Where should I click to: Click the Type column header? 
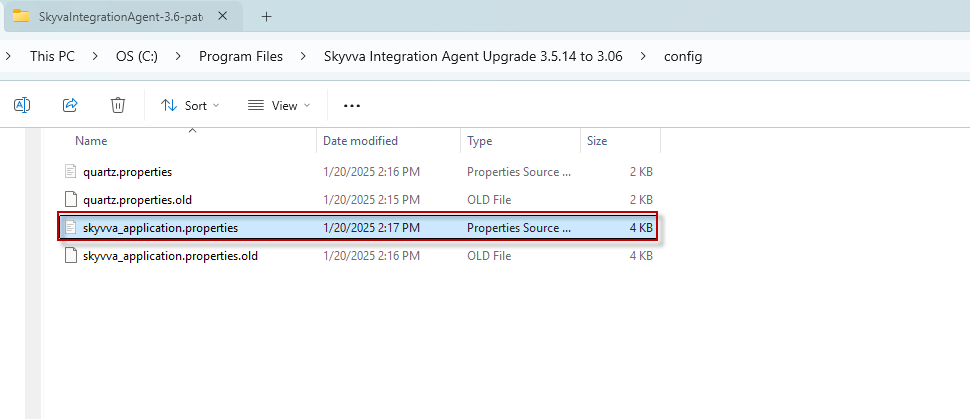click(480, 141)
